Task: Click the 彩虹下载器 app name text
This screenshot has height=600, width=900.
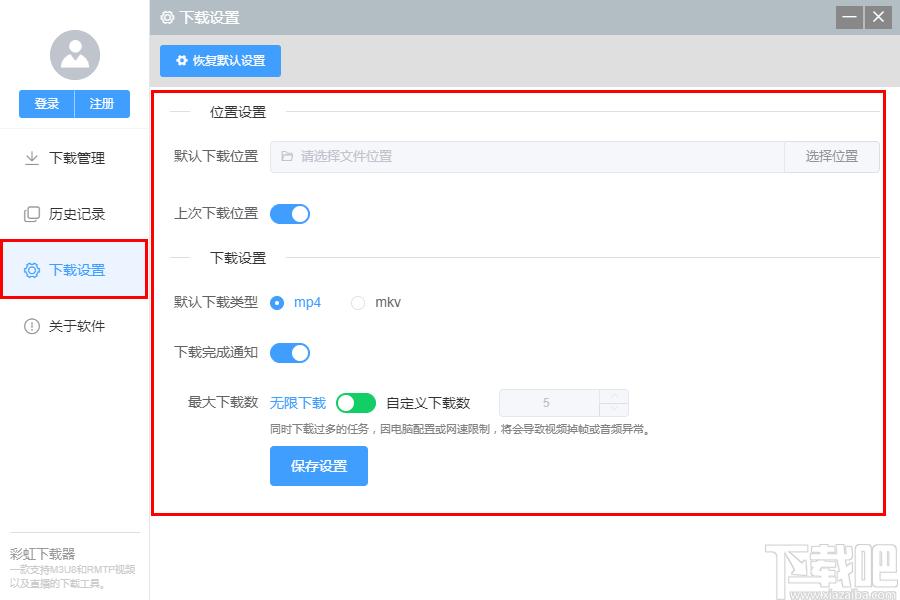Action: tap(42, 554)
